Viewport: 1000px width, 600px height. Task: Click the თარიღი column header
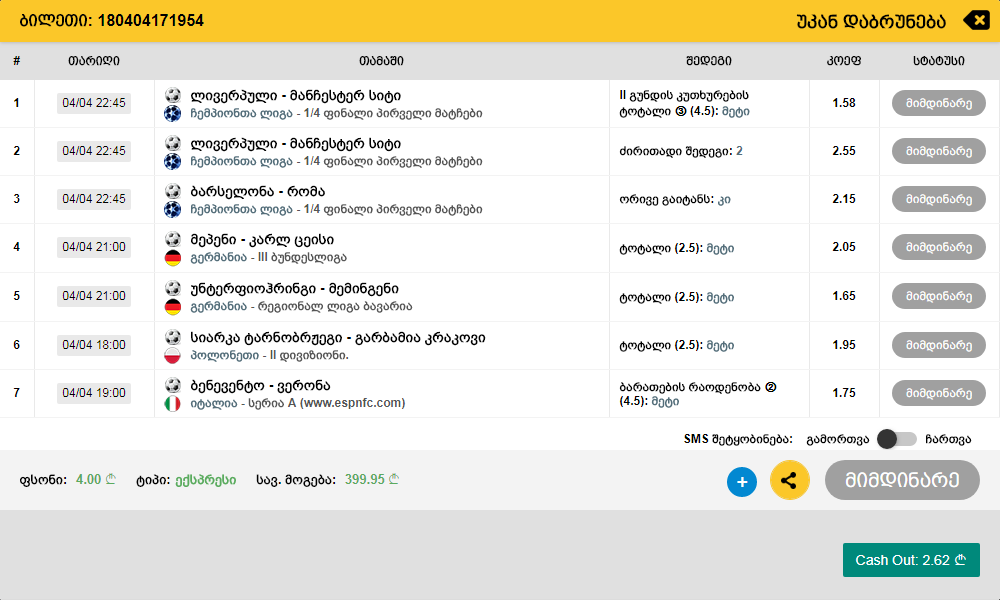tap(94, 61)
